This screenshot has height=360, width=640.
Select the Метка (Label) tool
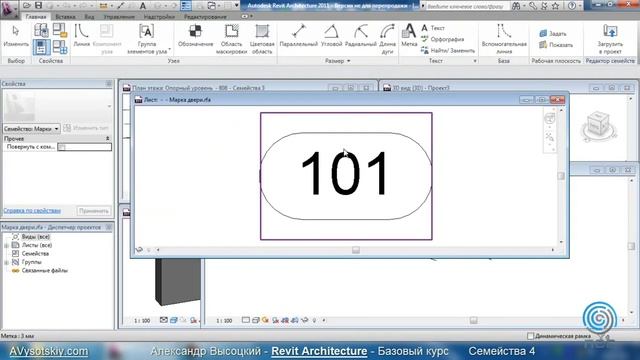(x=409, y=36)
